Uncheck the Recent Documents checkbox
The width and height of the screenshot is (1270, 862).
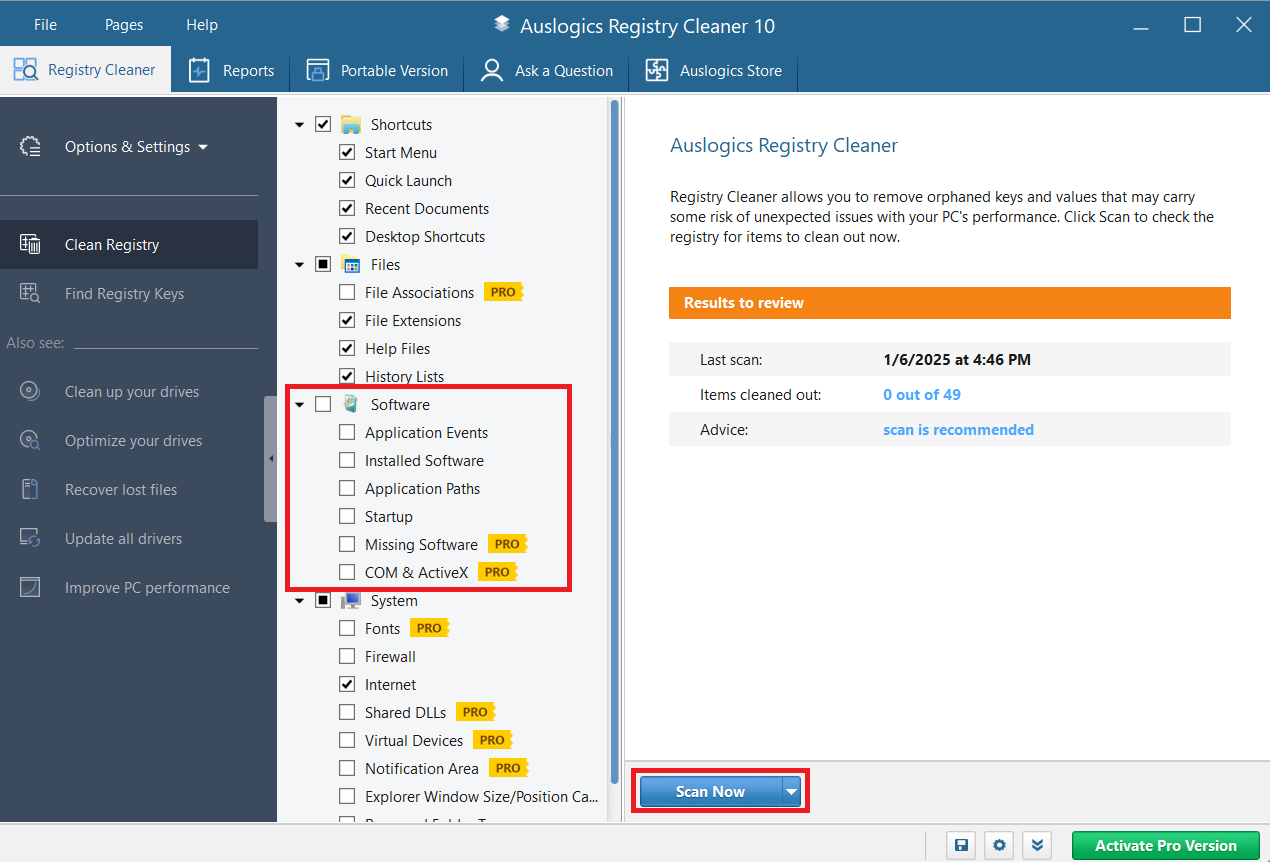click(347, 209)
